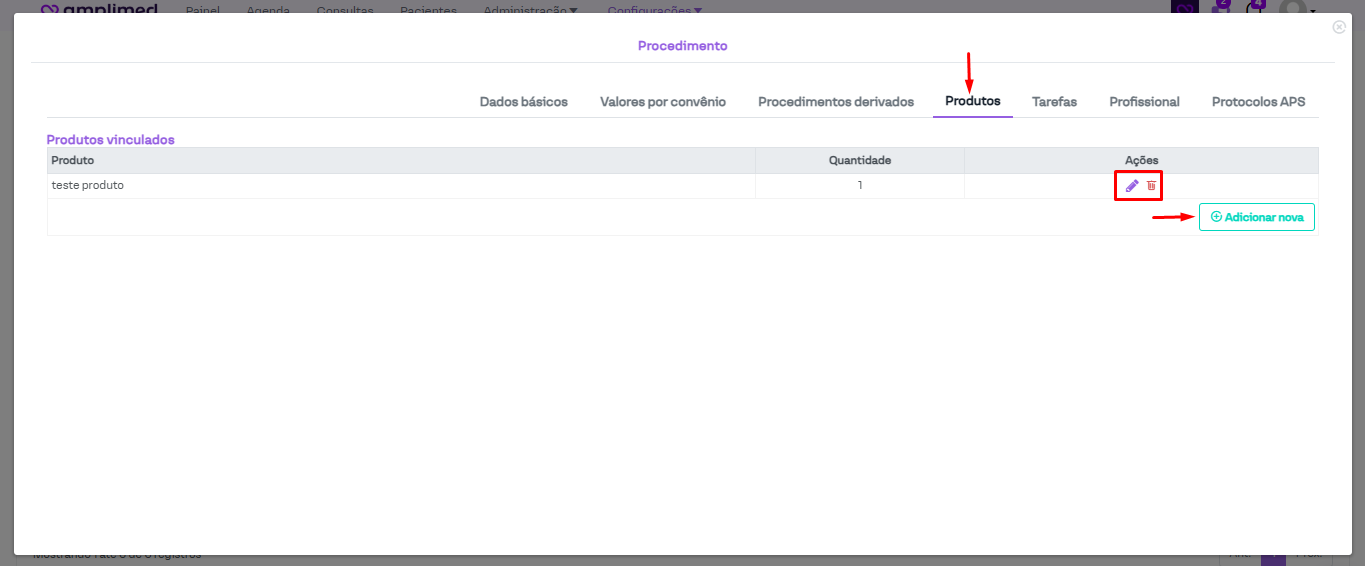Open the Protocolos APS tab
The image size is (1365, 566).
click(x=1258, y=102)
